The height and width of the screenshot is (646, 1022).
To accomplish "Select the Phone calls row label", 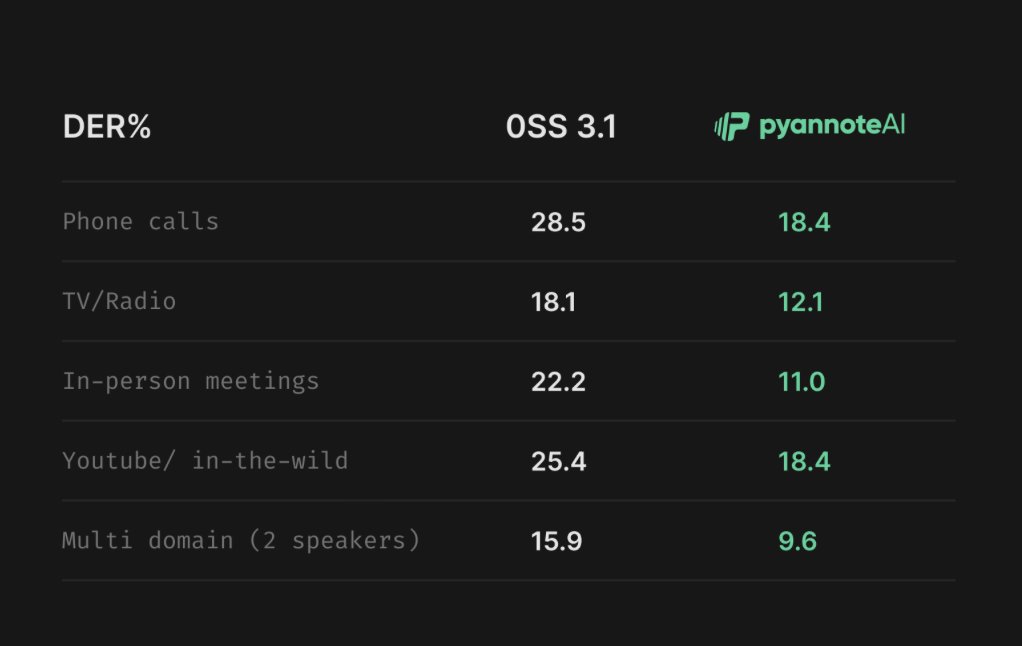I will coord(141,222).
